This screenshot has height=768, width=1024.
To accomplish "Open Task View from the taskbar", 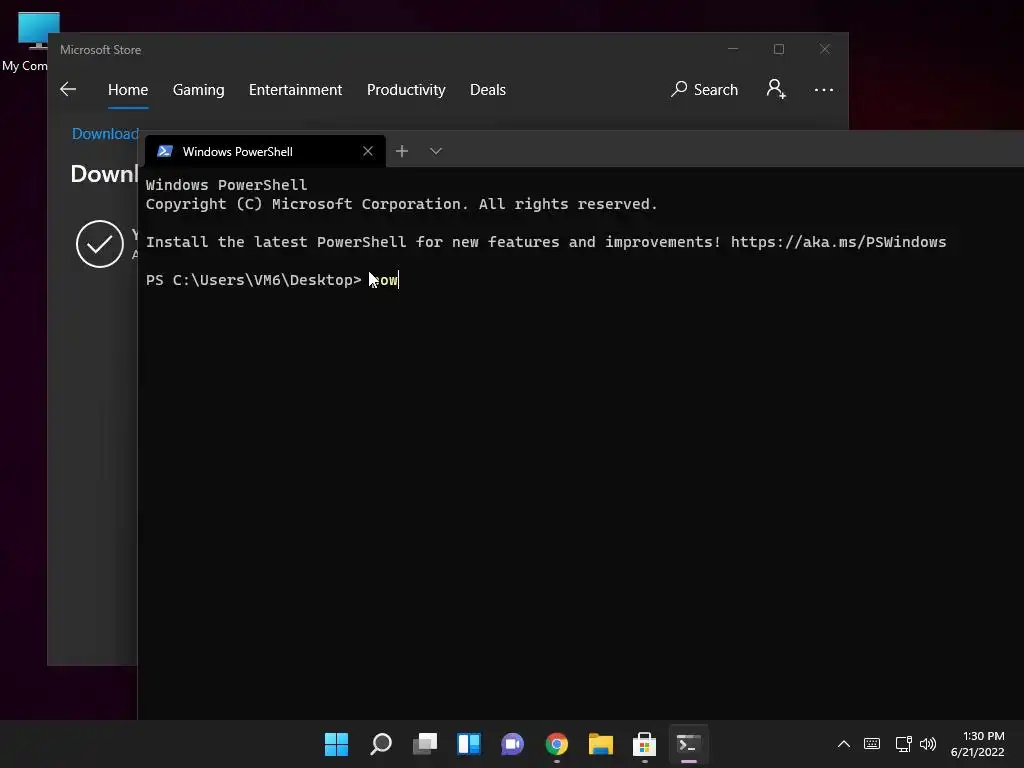I will [424, 744].
